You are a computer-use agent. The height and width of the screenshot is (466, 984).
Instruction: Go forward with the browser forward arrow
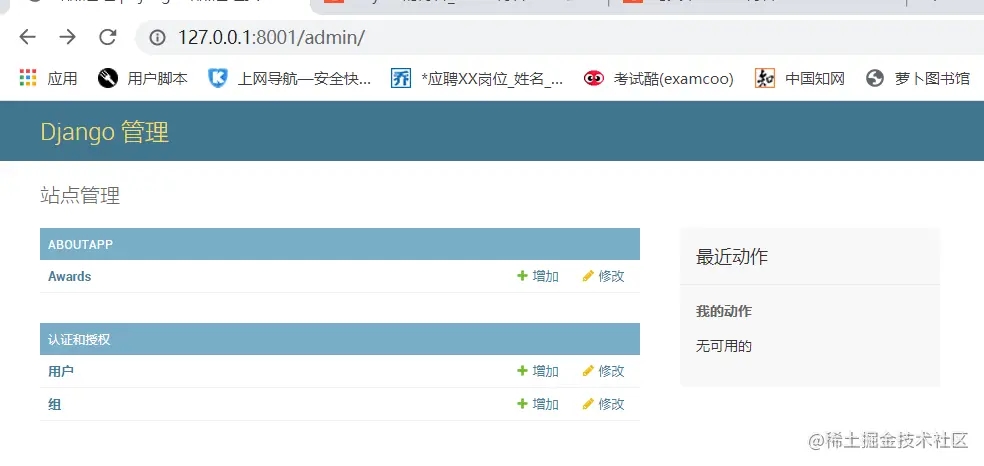[x=68, y=38]
